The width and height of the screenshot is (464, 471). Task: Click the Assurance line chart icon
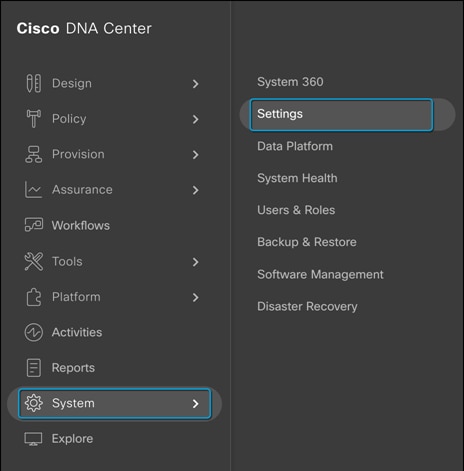[x=33, y=190]
